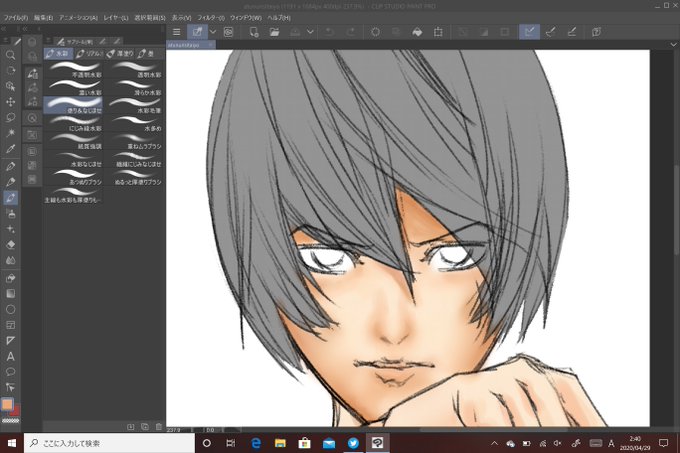Viewport: 680px width, 453px height.
Task: Choose the 不透明水彩 brush
Action: (x=73, y=69)
